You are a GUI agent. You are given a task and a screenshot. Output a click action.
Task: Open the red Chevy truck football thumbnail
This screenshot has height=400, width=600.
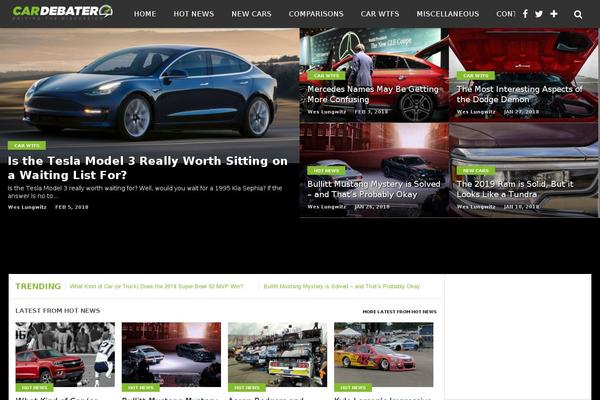pos(65,354)
